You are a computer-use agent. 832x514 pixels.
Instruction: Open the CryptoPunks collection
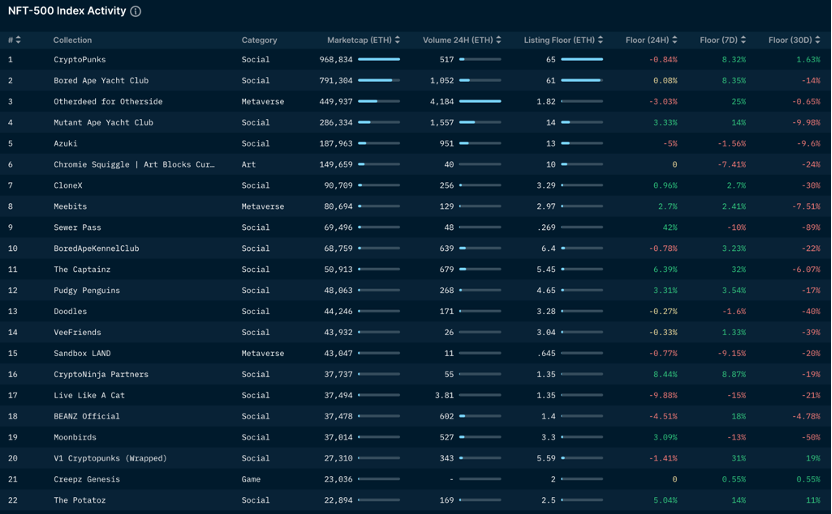coord(80,59)
